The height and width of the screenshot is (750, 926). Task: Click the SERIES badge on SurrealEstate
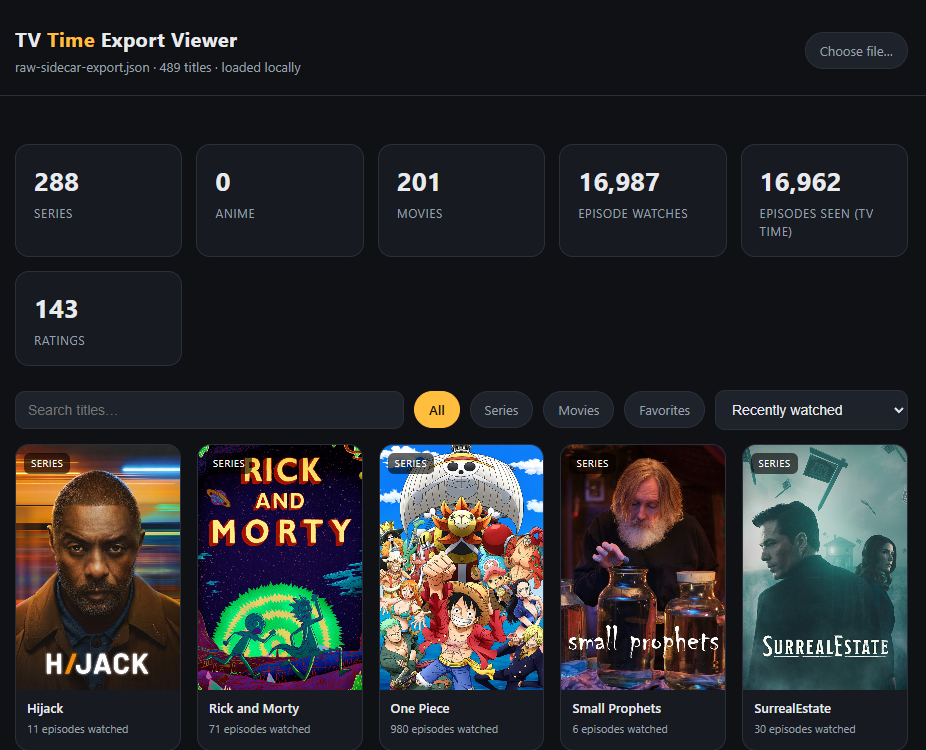(x=774, y=464)
